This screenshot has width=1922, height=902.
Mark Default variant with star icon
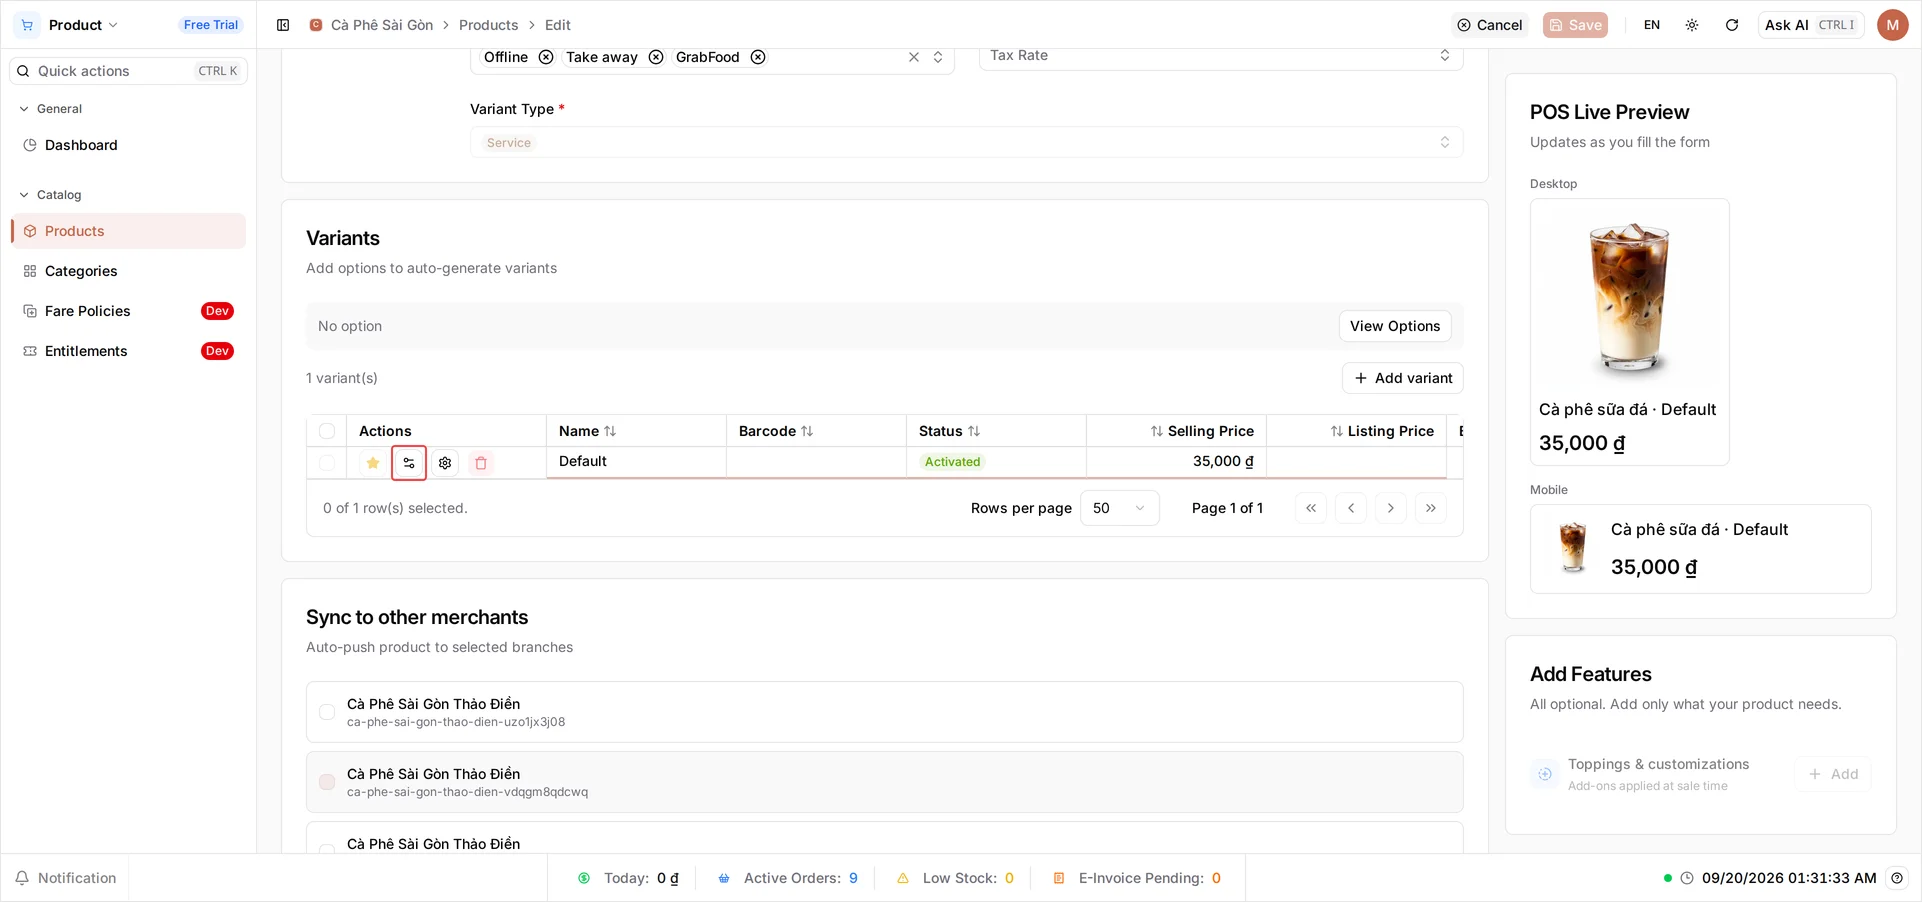pyautogui.click(x=373, y=463)
